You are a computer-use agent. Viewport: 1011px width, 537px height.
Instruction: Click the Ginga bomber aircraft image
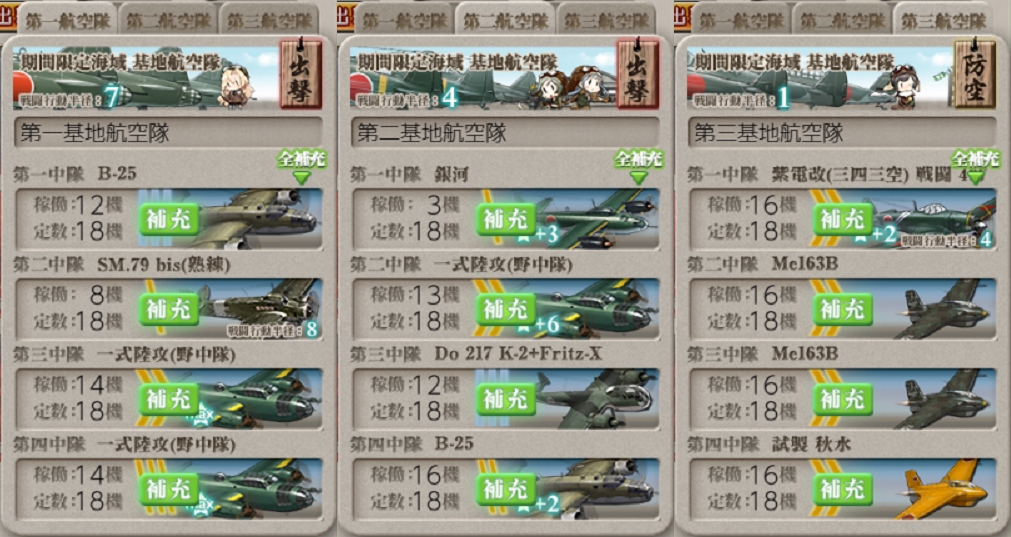tap(596, 219)
